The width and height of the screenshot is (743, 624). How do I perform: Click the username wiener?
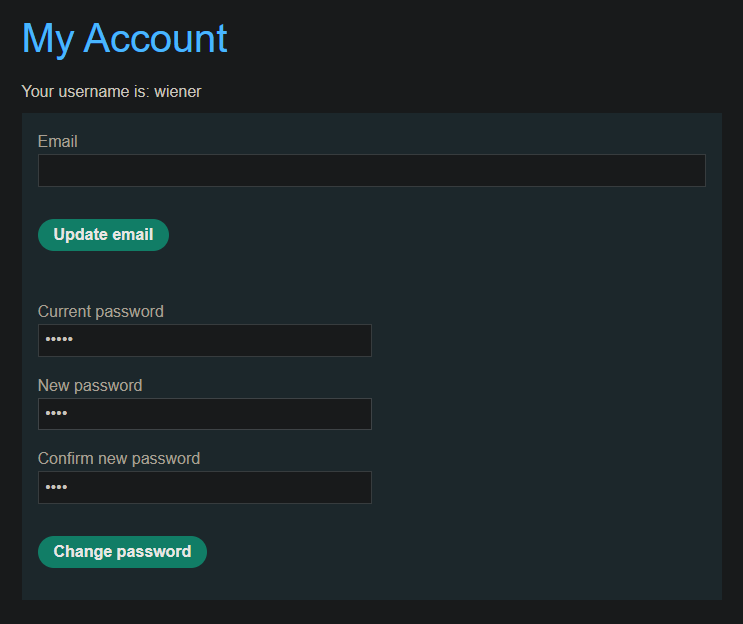178,92
